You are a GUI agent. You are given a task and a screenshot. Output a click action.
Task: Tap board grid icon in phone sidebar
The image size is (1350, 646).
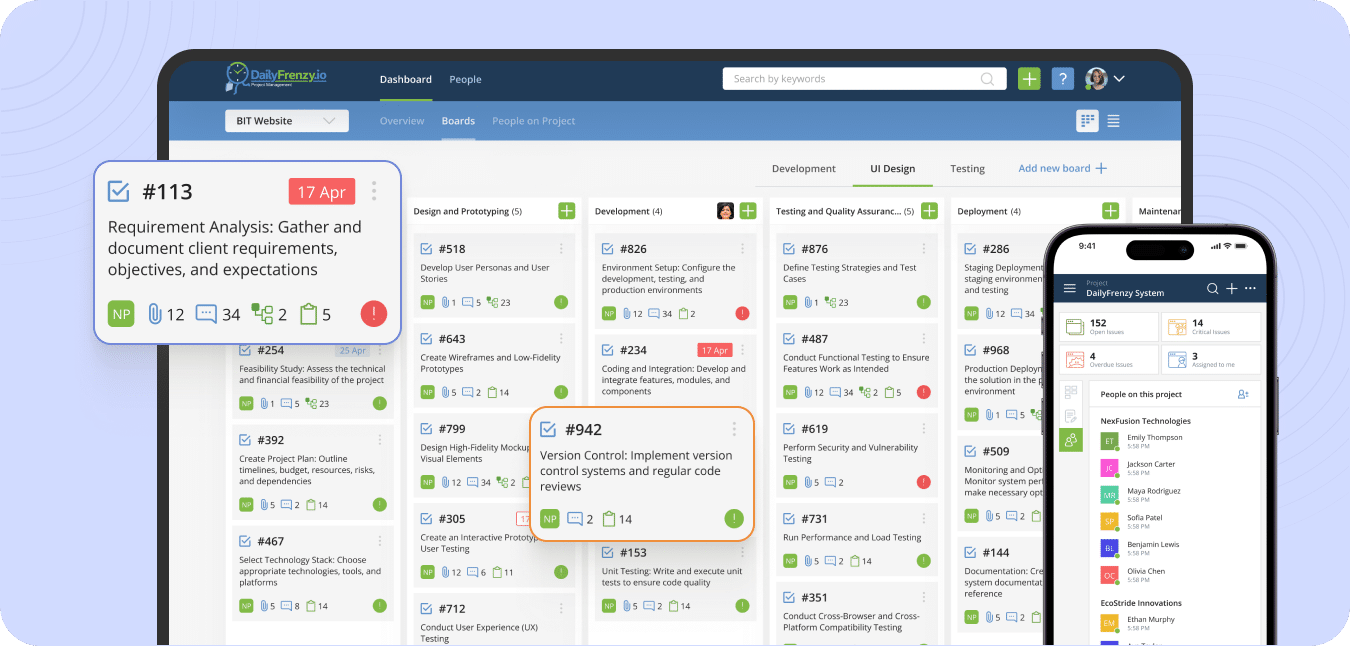[x=1071, y=392]
